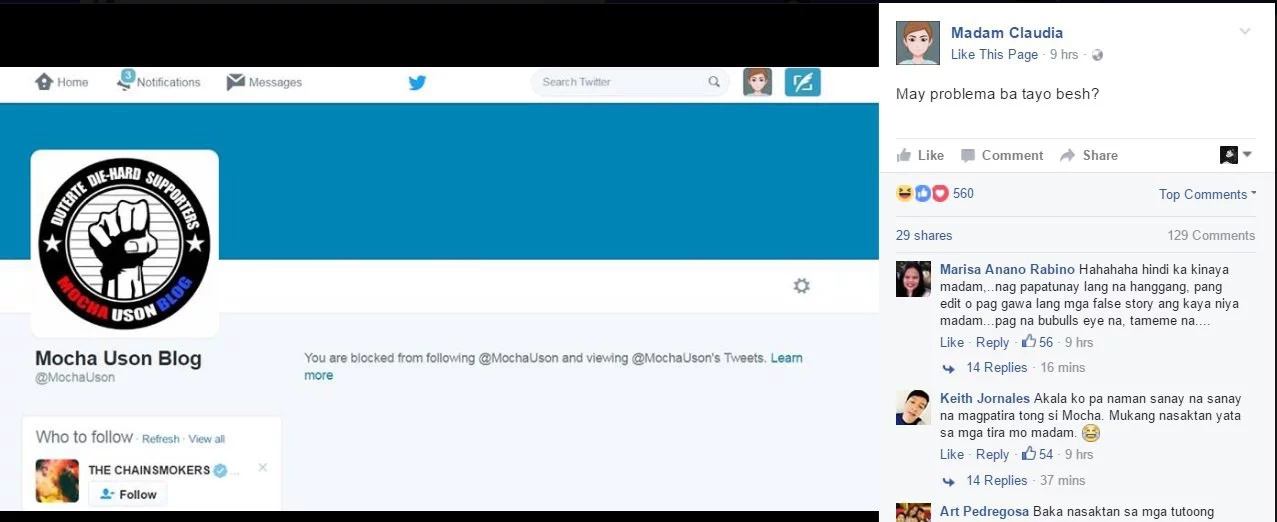Open Twitter Messages tab
This screenshot has width=1277, height=522.
[264, 82]
